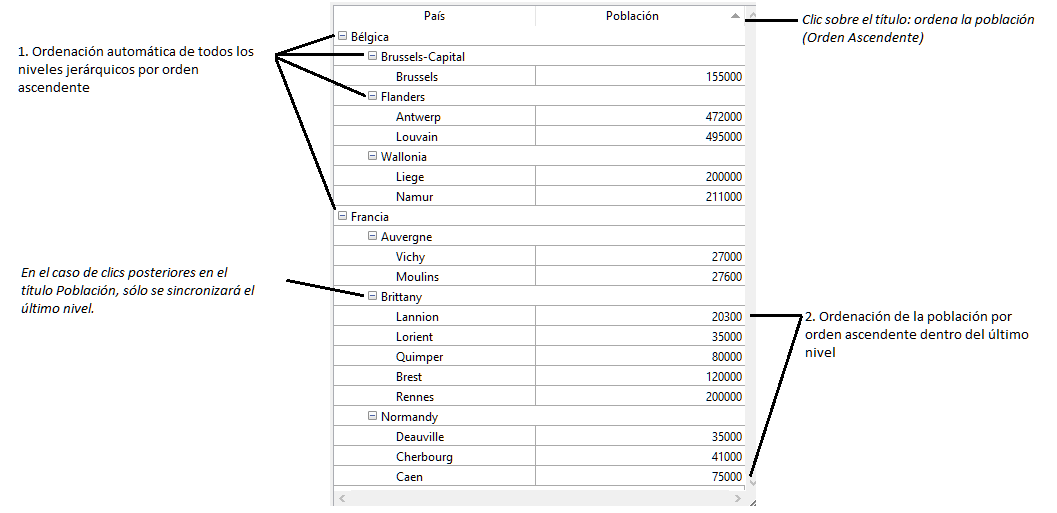The height and width of the screenshot is (513, 1057).
Task: Collapse the Francia tree node
Action: 343,217
